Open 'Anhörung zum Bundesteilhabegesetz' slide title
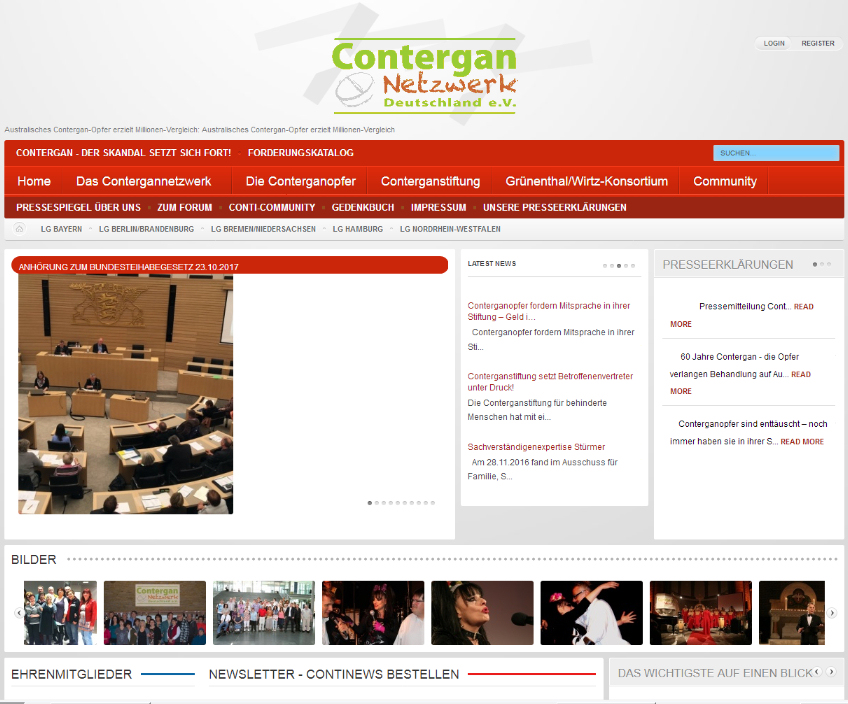Screen dimensions: 848x704 (x=128, y=267)
